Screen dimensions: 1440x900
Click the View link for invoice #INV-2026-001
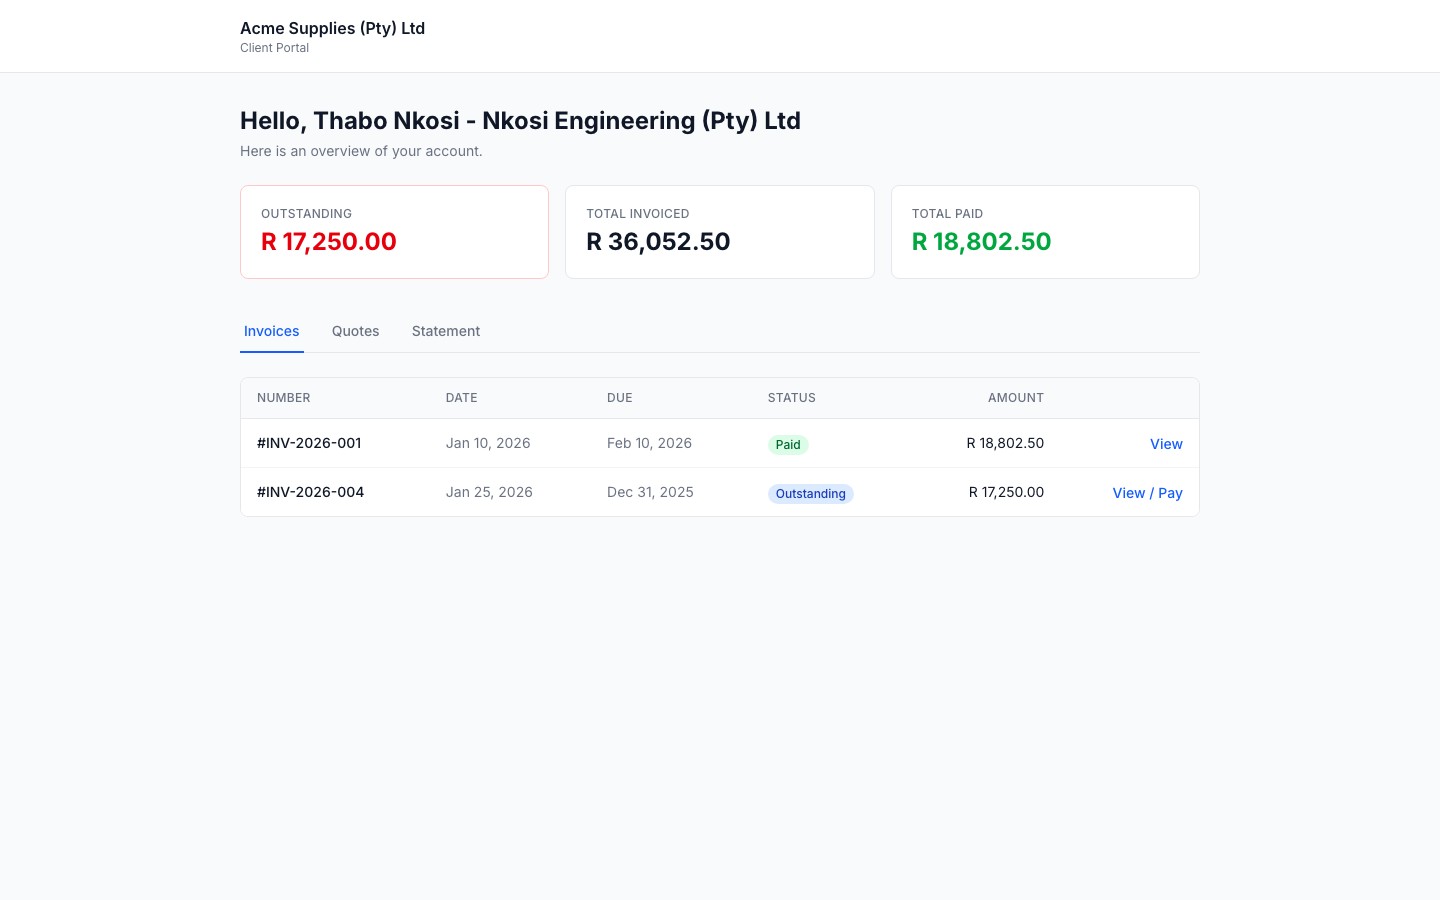[x=1166, y=444]
